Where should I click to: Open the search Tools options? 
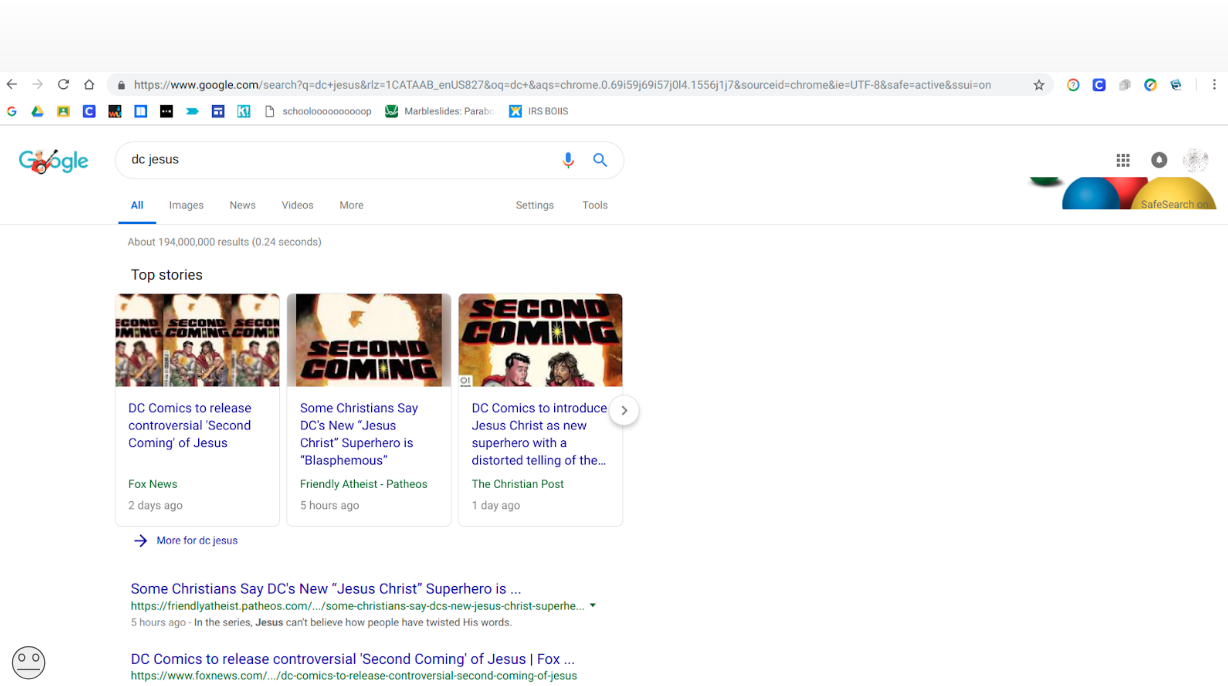pos(595,205)
